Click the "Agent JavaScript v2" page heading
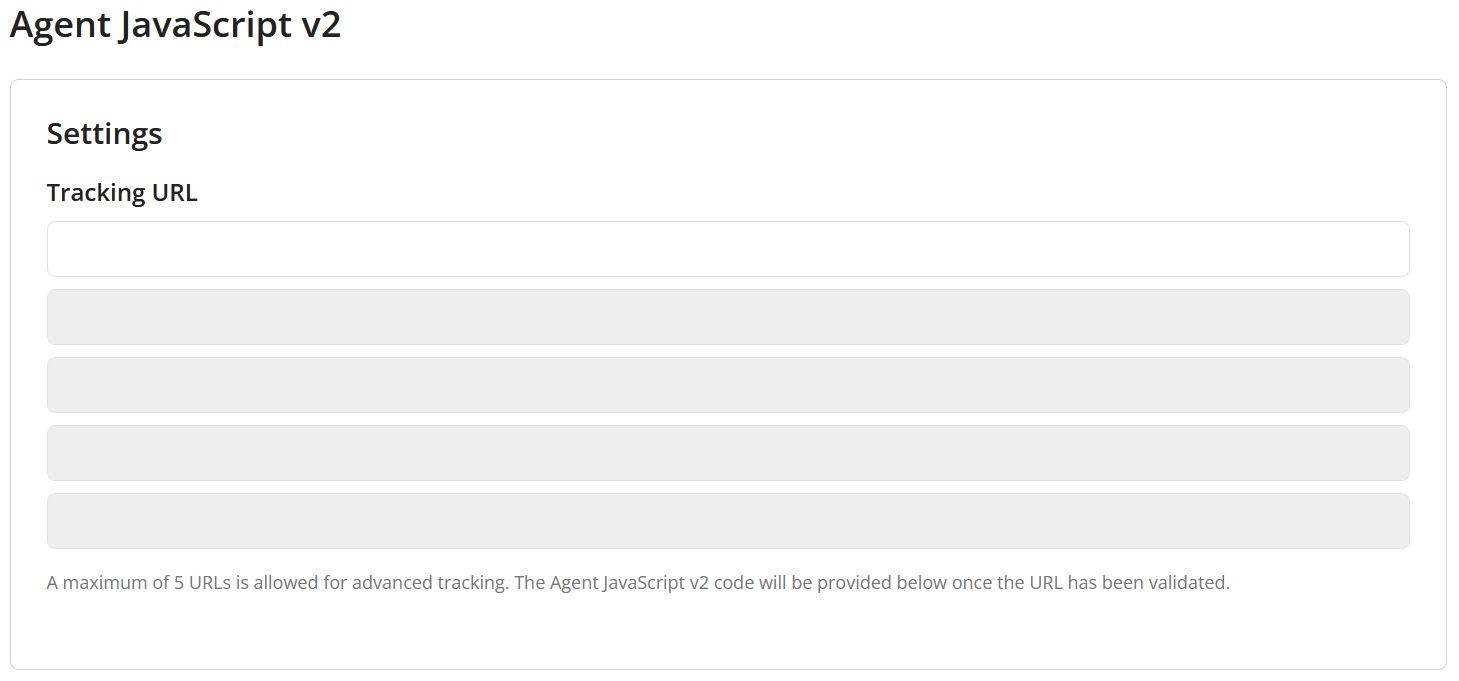Viewport: 1459px width, 681px height. (175, 25)
